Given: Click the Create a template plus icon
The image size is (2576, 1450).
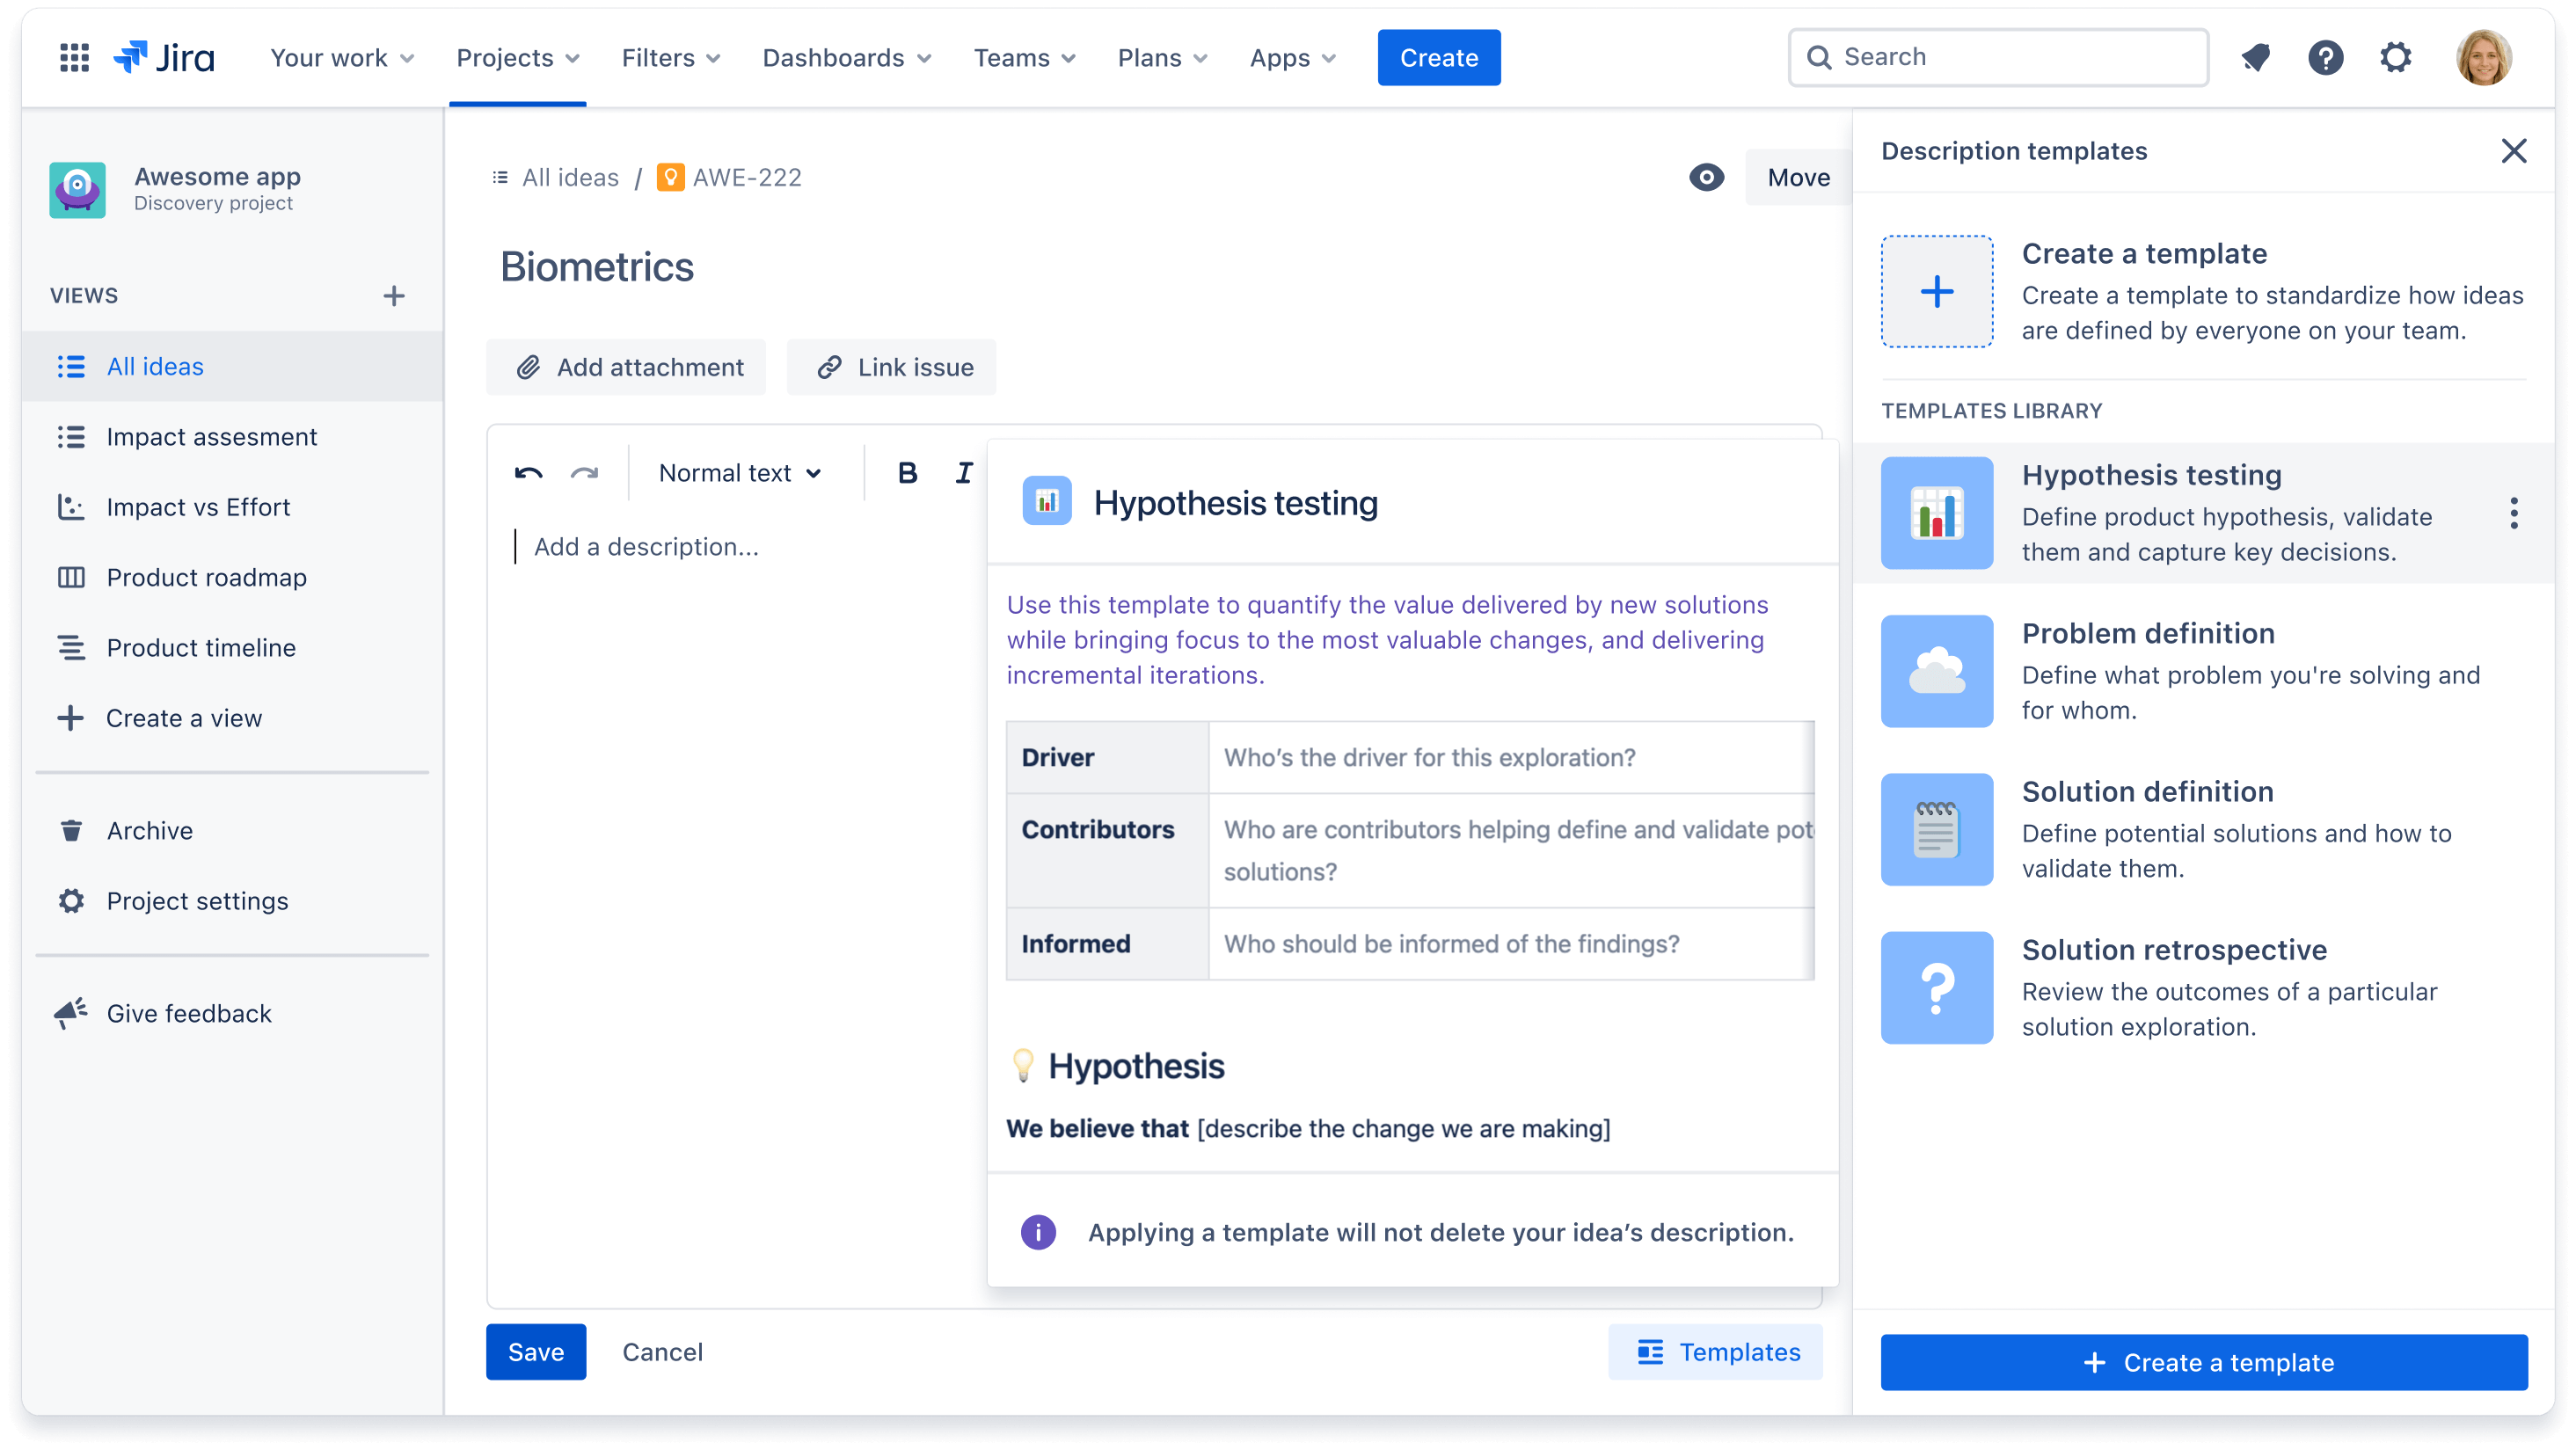Looking at the screenshot, I should (x=1936, y=292).
